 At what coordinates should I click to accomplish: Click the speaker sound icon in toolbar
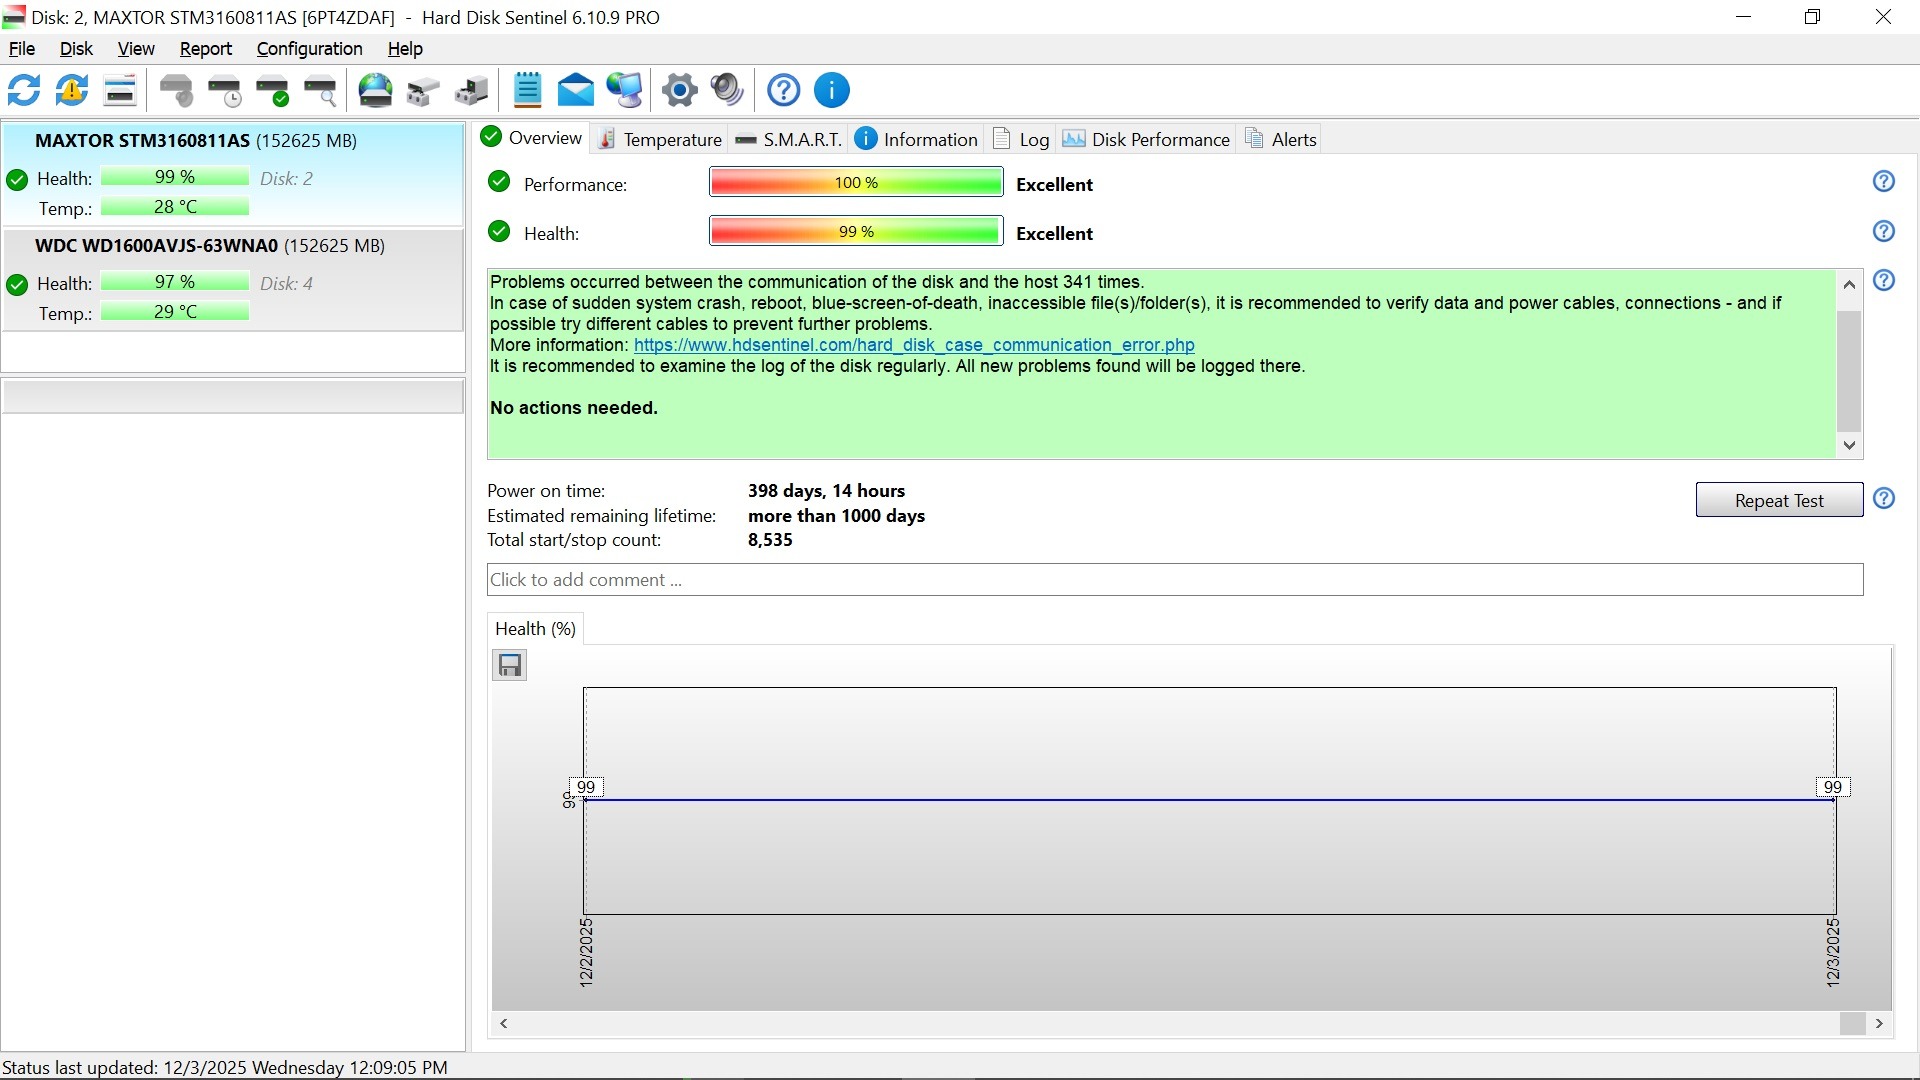click(x=727, y=91)
